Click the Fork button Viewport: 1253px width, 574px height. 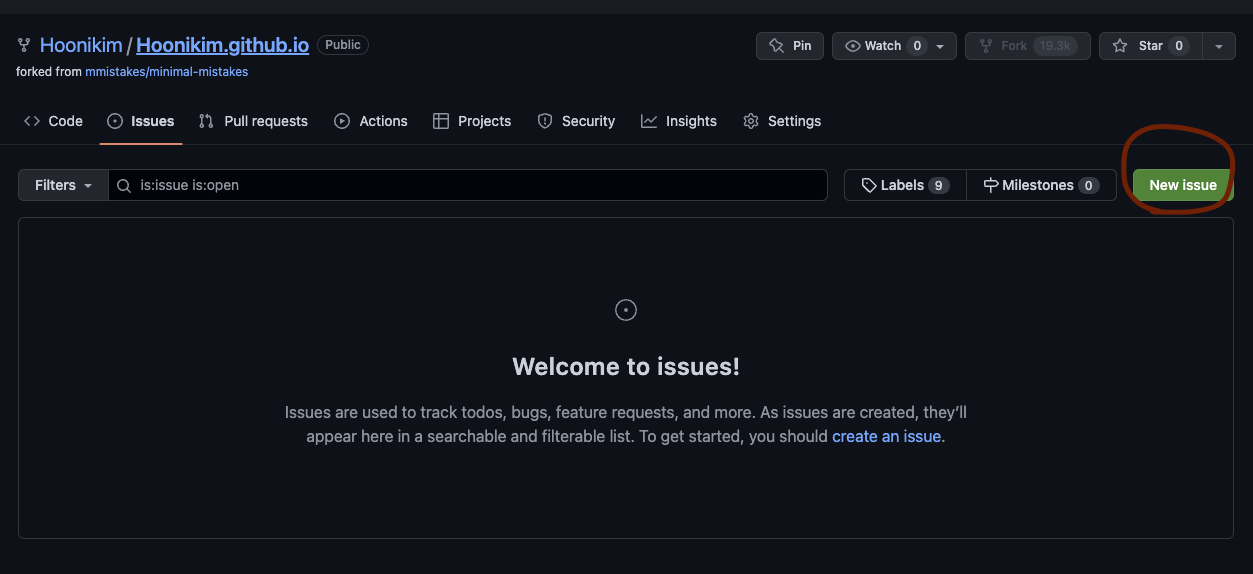point(1028,46)
